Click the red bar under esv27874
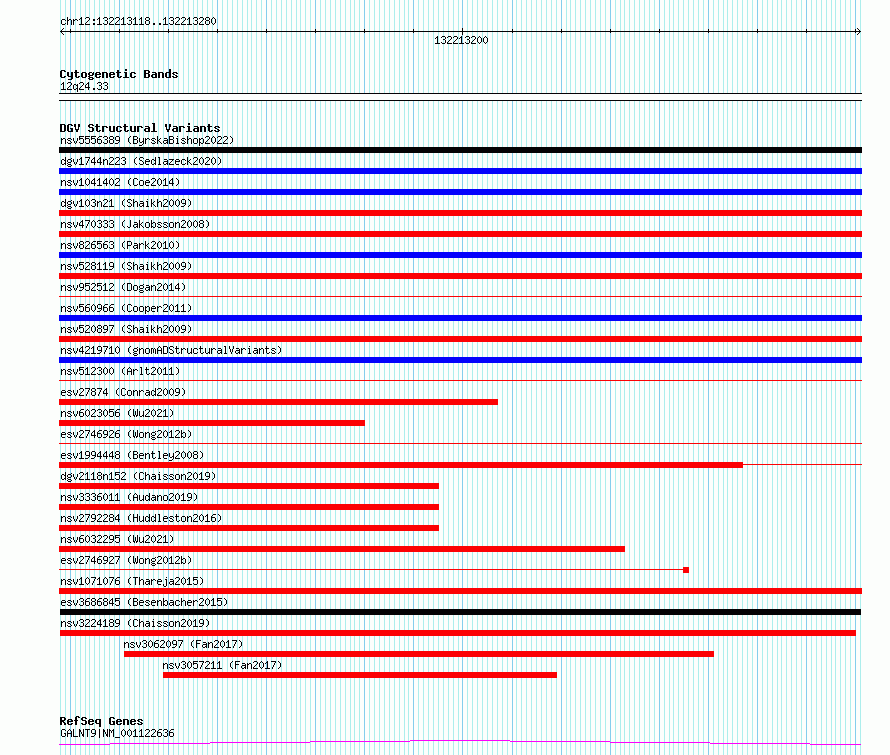Image resolution: width=890 pixels, height=755 pixels. tap(279, 402)
